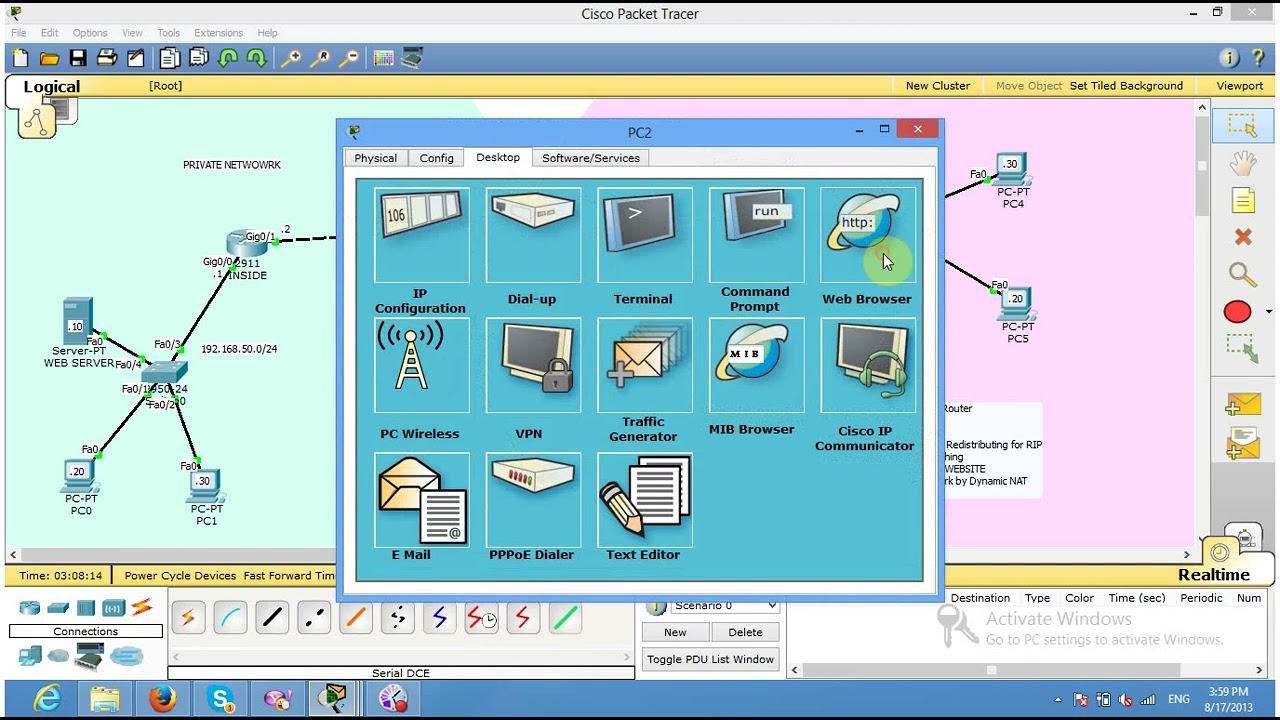Open Internet Explorer from the taskbar
The height and width of the screenshot is (720, 1280).
click(x=47, y=698)
